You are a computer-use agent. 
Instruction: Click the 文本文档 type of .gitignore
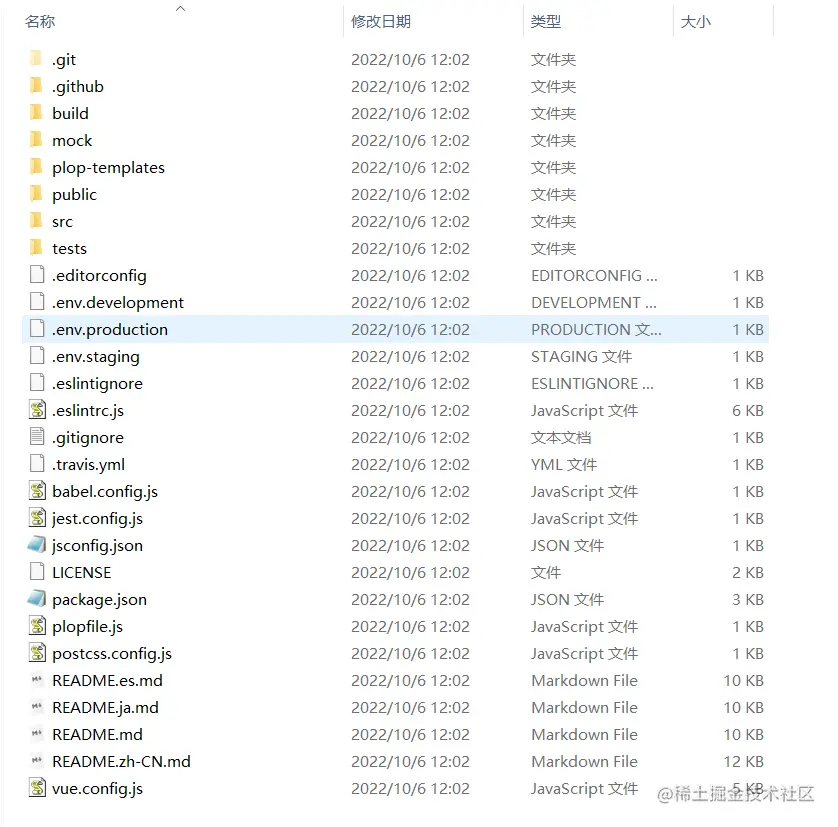[x=561, y=437]
